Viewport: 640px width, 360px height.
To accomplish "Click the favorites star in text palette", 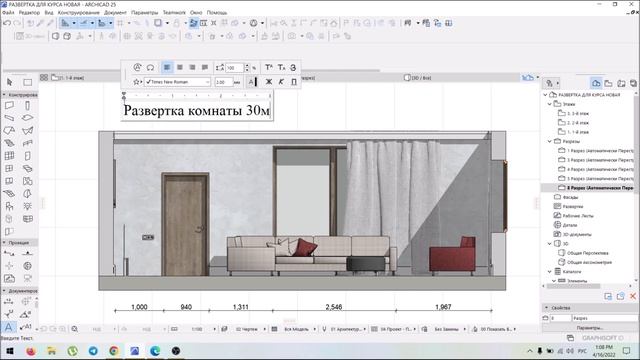I will (136, 82).
